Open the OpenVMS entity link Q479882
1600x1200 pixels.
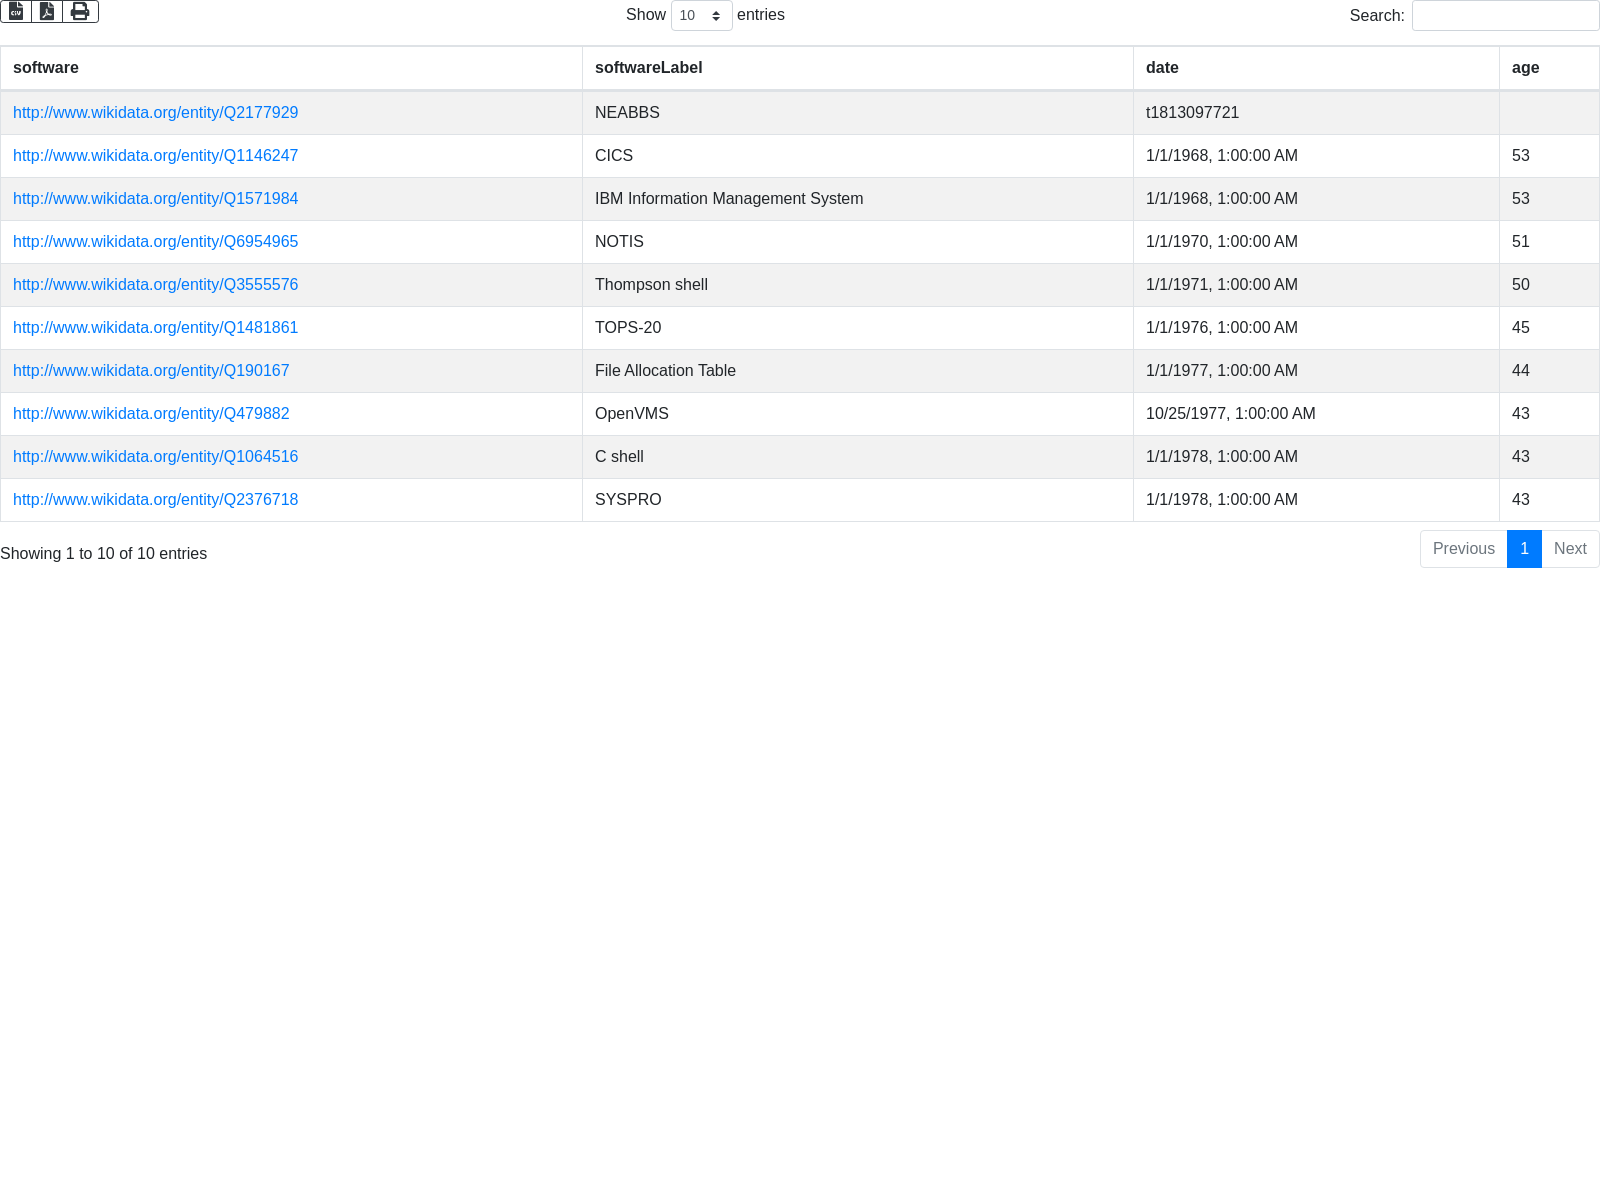(151, 414)
